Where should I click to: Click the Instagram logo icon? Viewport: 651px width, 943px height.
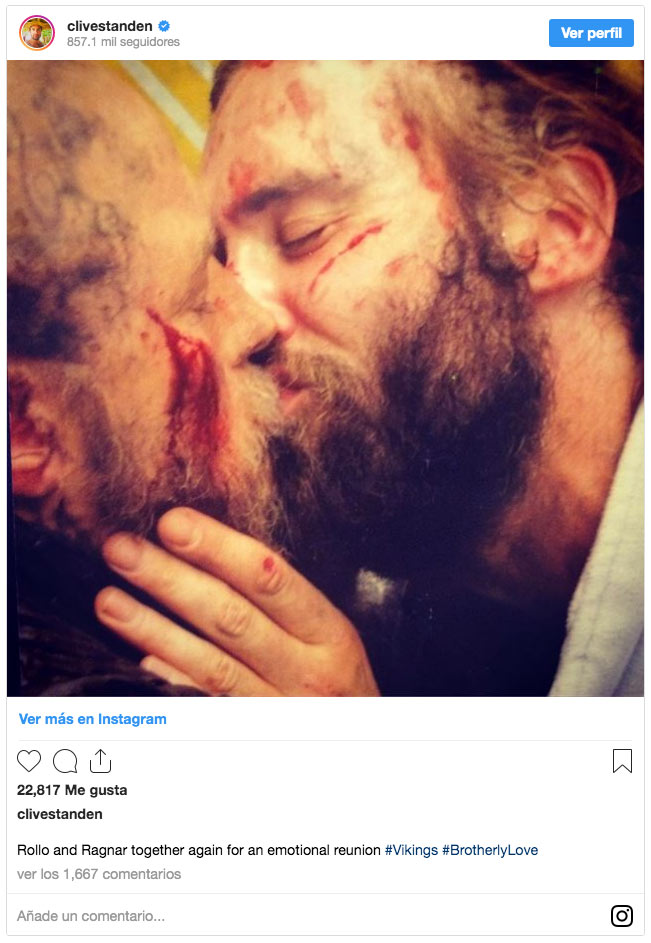pyautogui.click(x=622, y=915)
